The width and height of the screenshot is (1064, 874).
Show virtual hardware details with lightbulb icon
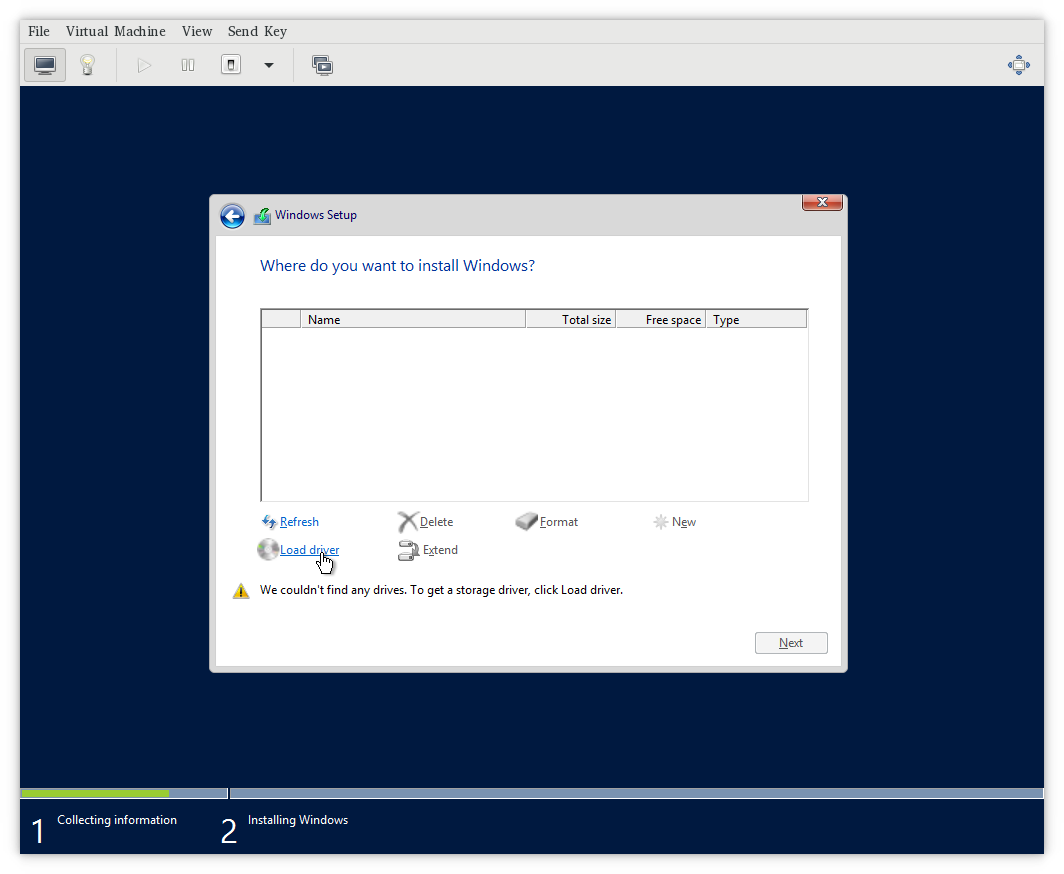coord(88,64)
